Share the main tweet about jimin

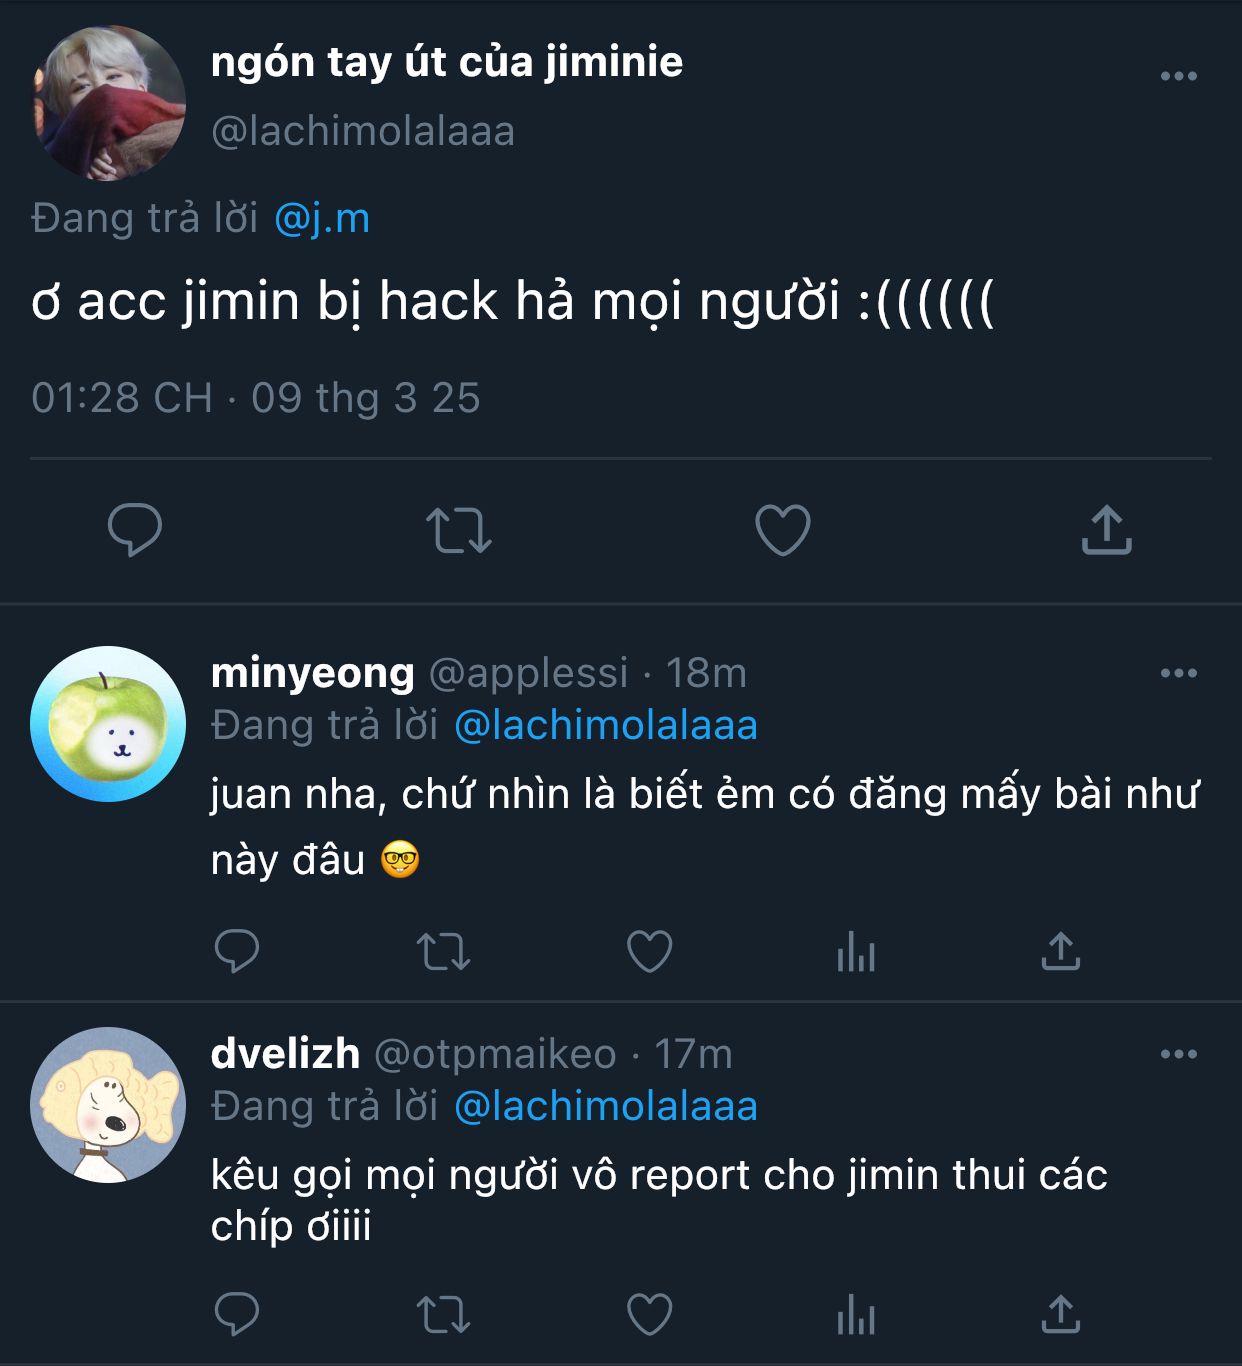1106,529
